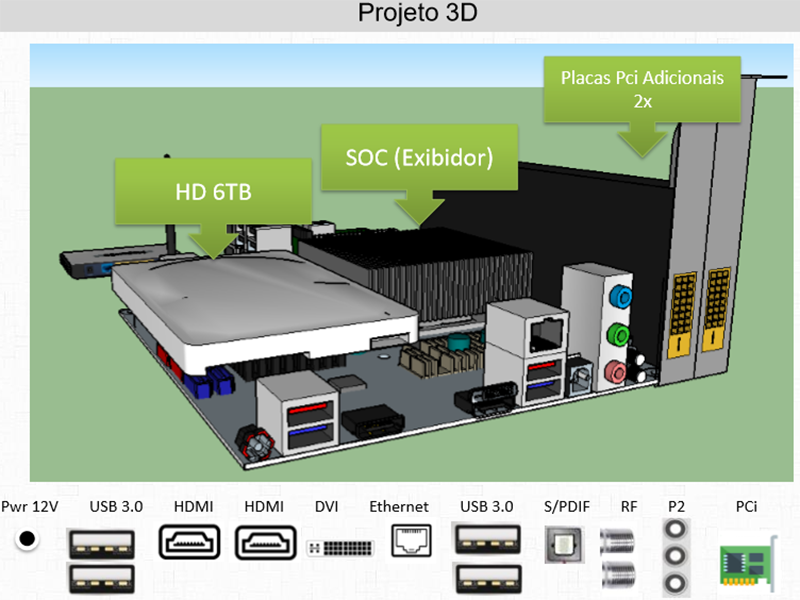Select the DVI connector icon

(339, 549)
